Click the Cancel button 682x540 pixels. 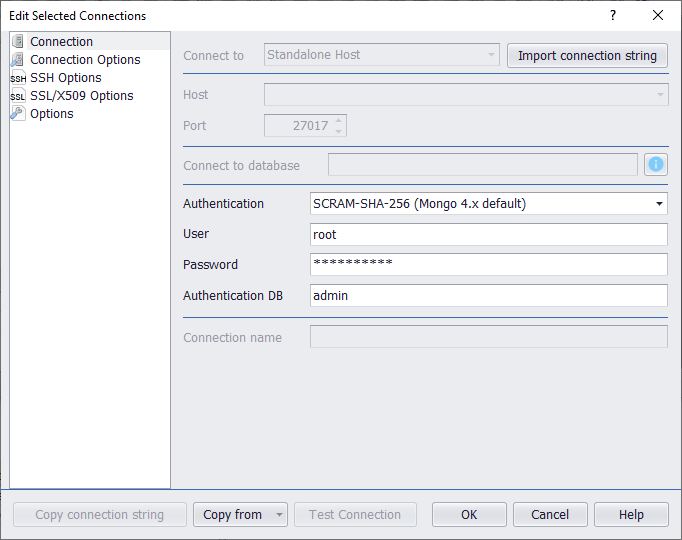pyautogui.click(x=550, y=515)
